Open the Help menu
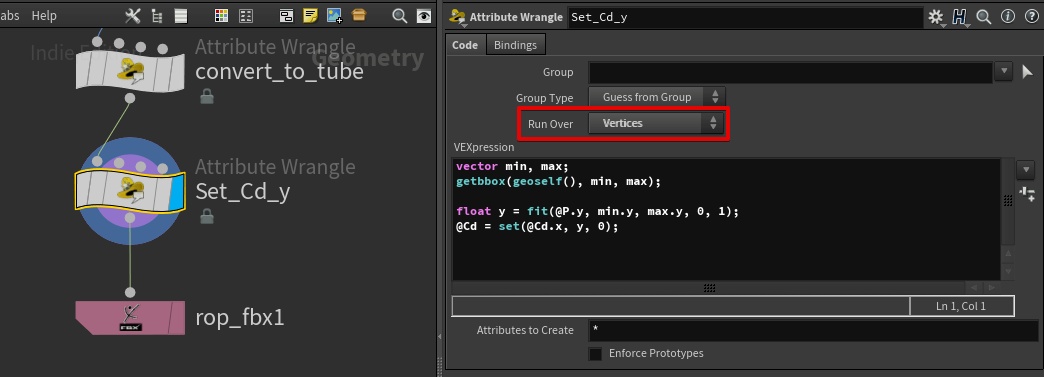The width and height of the screenshot is (1044, 377). tap(44, 15)
